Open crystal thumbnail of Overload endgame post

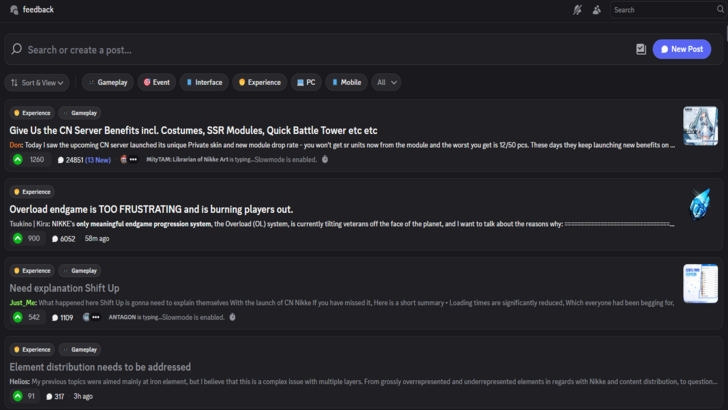[x=700, y=204]
